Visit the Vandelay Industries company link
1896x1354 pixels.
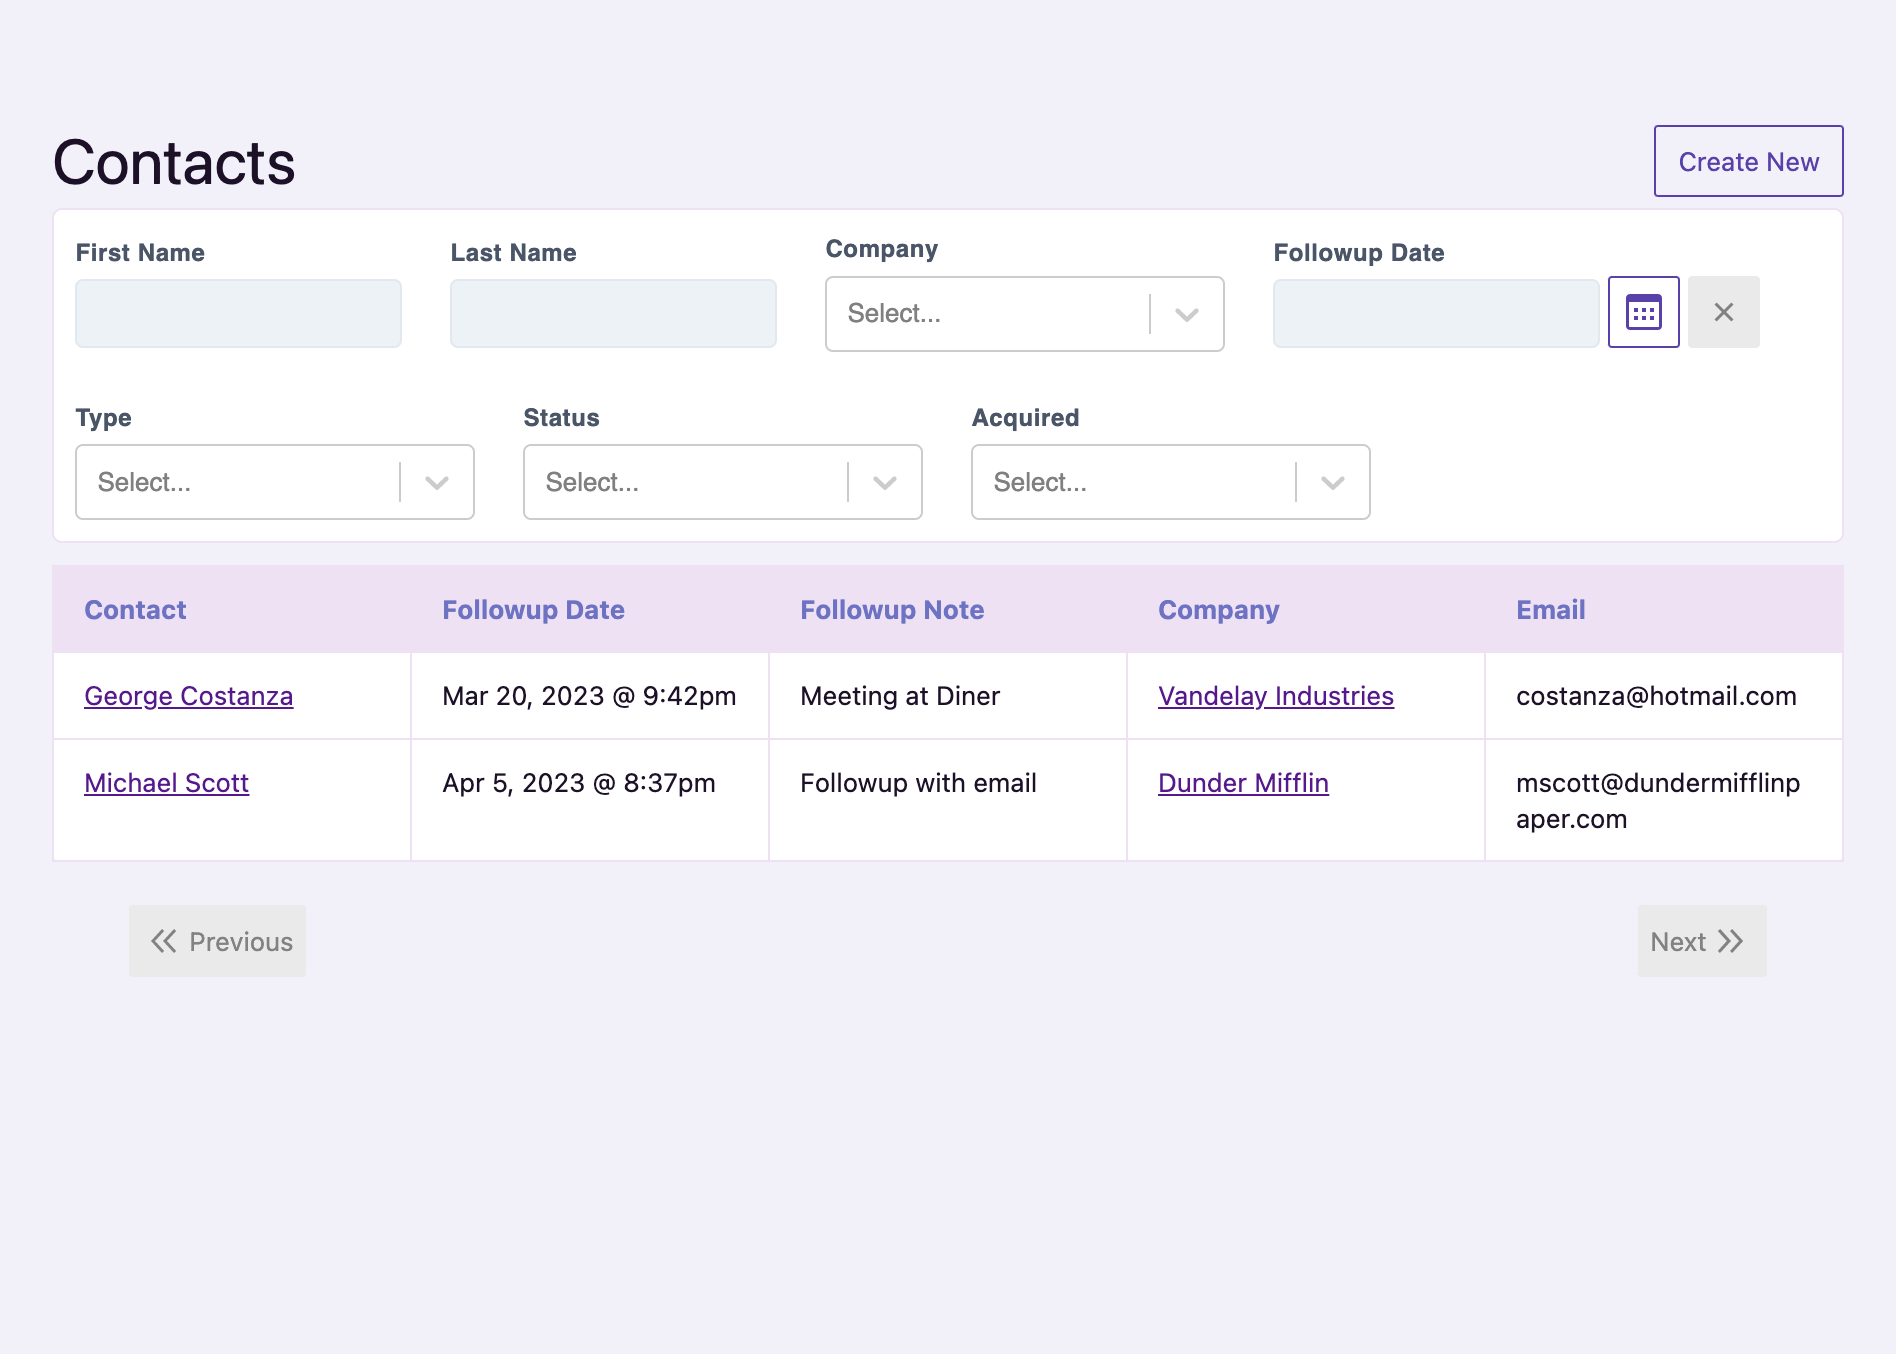(x=1276, y=696)
